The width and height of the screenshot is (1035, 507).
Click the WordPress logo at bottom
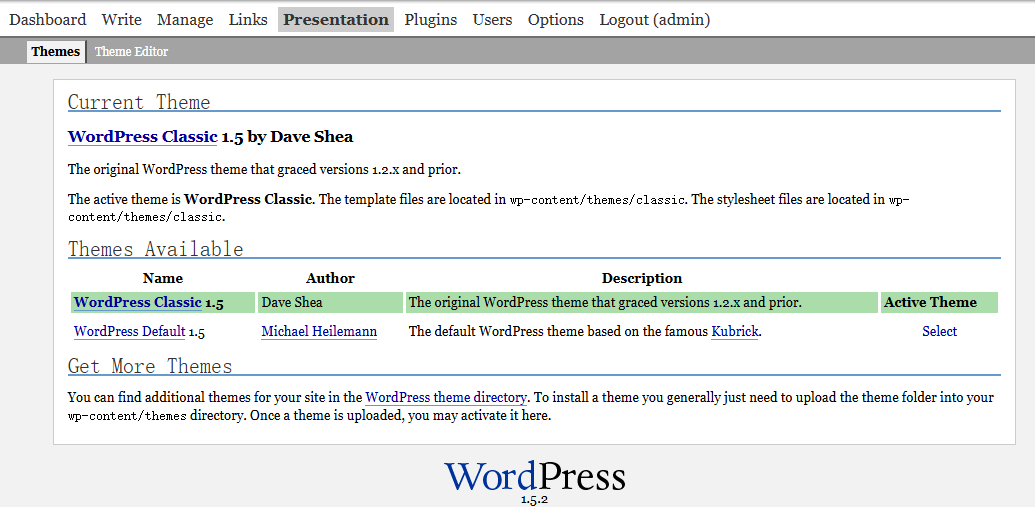coord(535,476)
